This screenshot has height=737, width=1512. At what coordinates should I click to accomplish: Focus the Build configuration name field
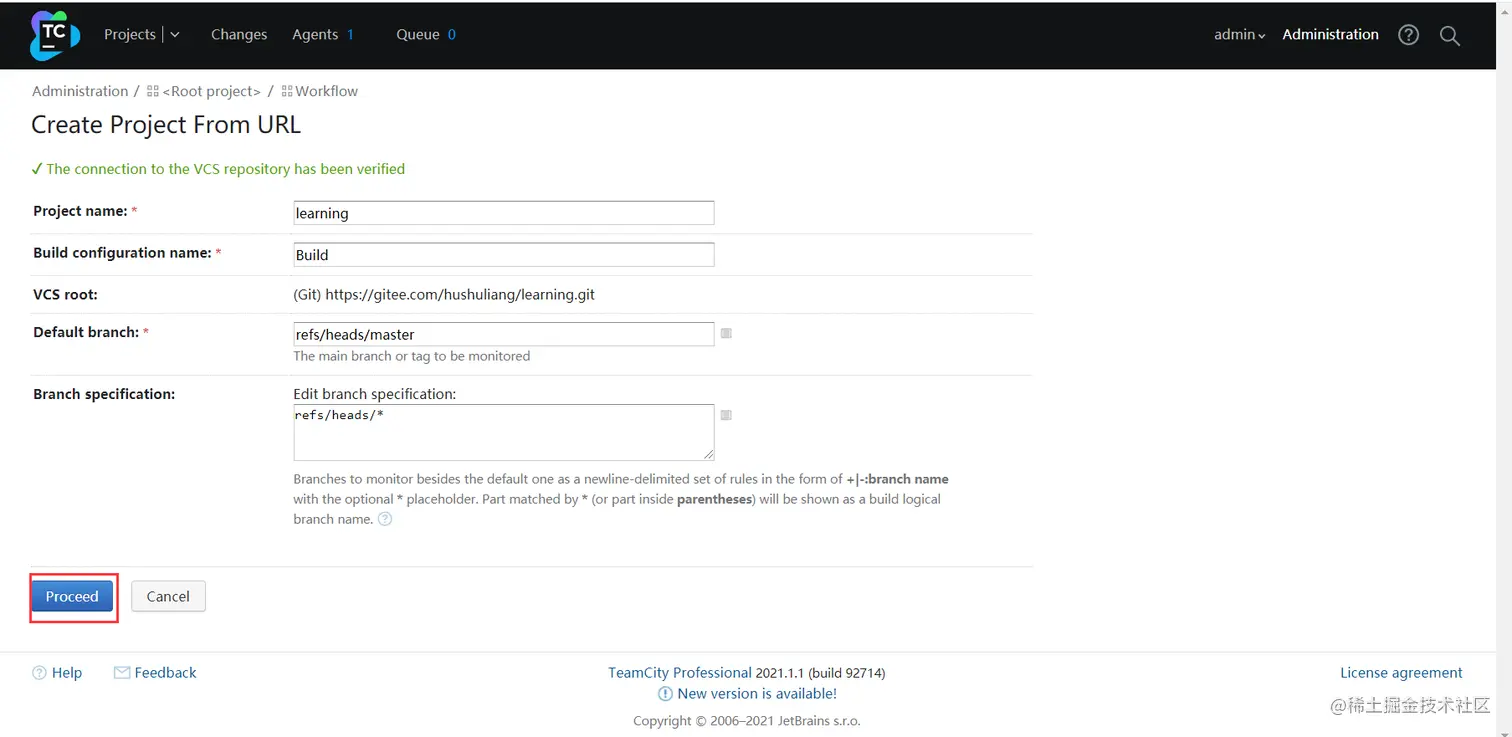[504, 255]
